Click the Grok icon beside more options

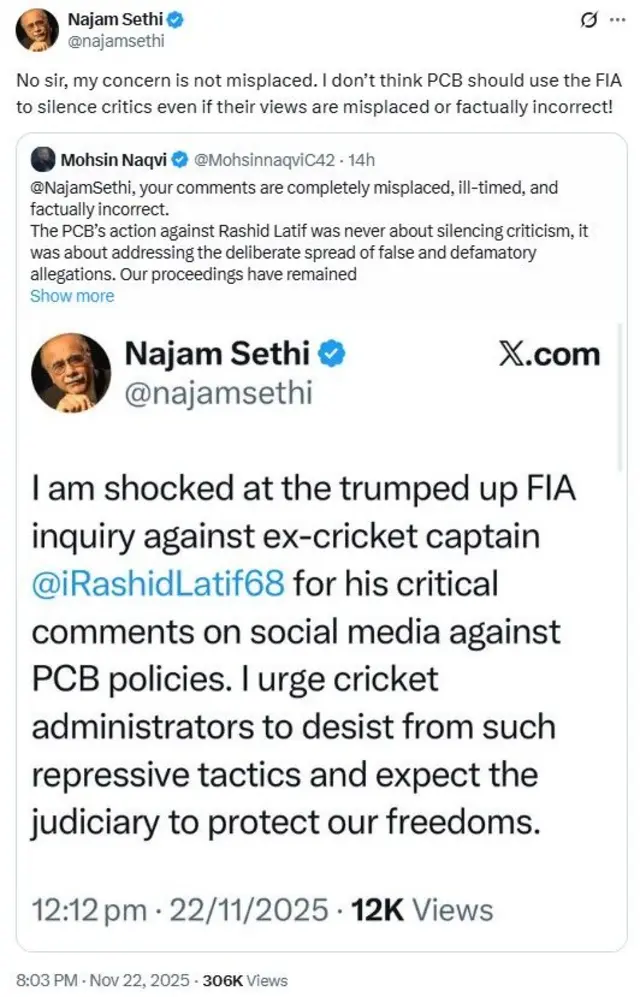click(x=590, y=20)
